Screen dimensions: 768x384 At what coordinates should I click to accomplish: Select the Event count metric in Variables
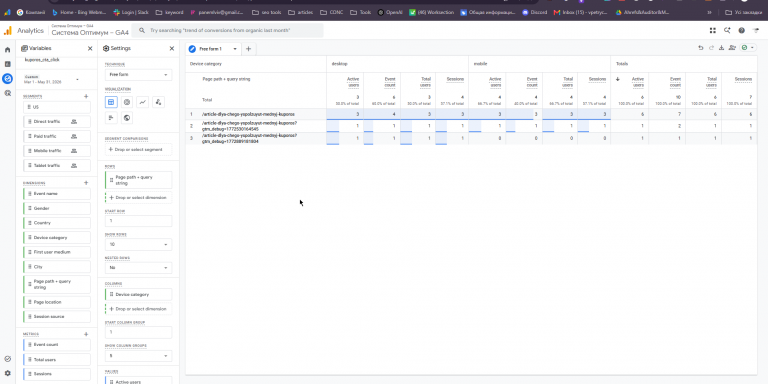(x=57, y=345)
